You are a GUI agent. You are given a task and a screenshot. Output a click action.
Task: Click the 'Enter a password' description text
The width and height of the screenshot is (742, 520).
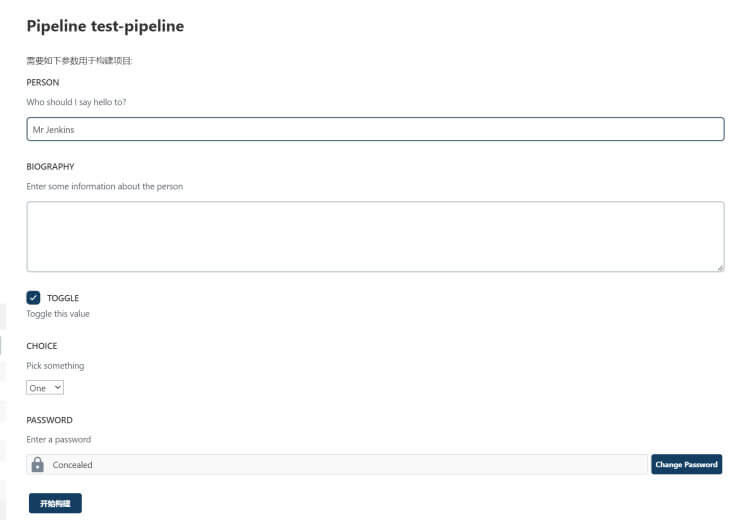[59, 440]
